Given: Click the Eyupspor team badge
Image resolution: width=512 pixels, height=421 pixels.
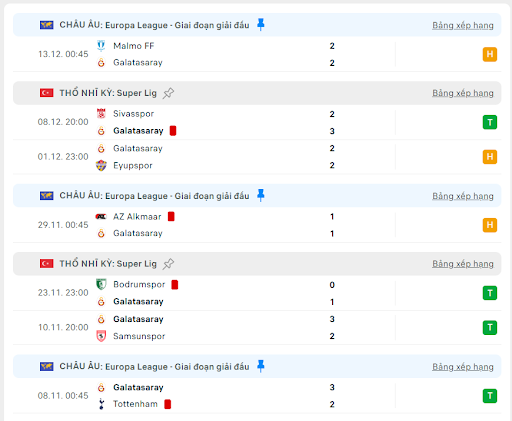Looking at the screenshot, I should coord(101,165).
